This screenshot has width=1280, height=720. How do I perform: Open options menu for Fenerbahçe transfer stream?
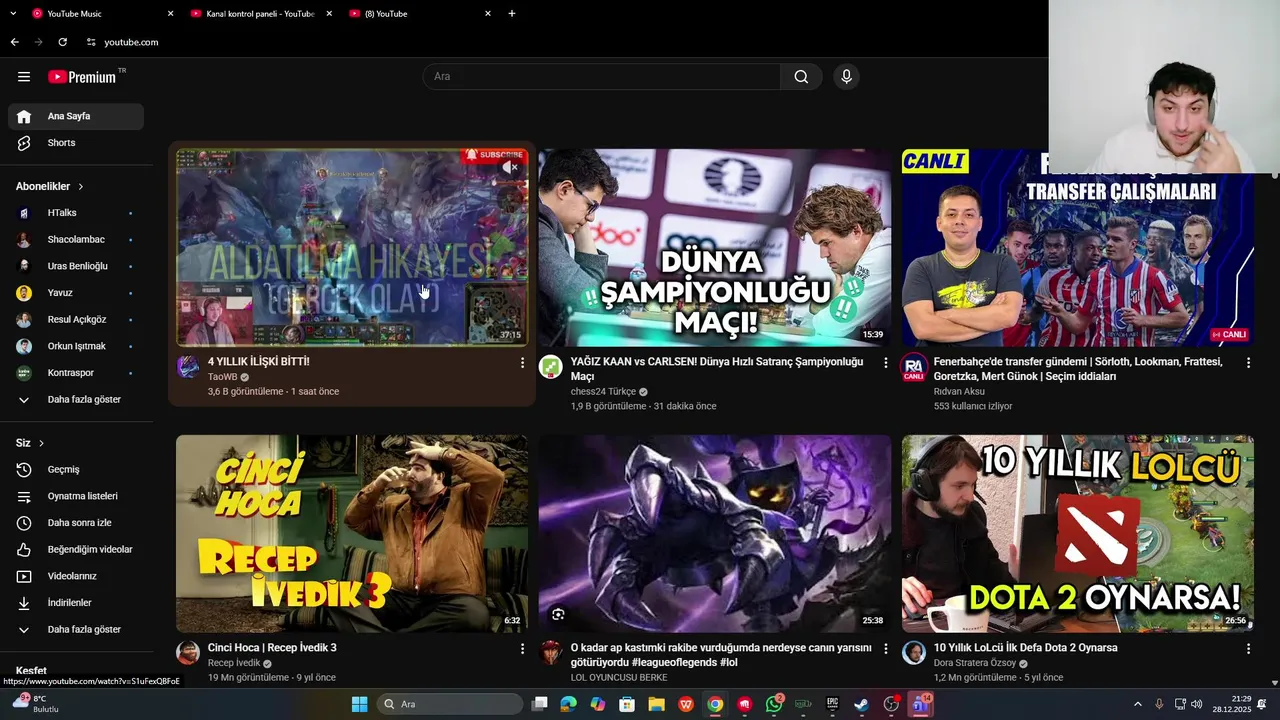[x=1248, y=363]
